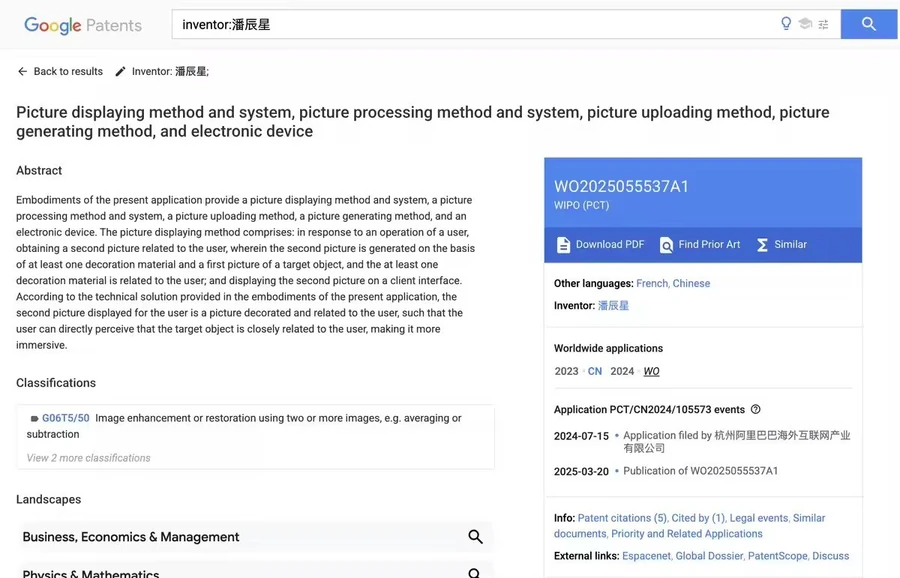Open the CN 2023 application
Image resolution: width=900 pixels, height=578 pixels.
click(595, 371)
